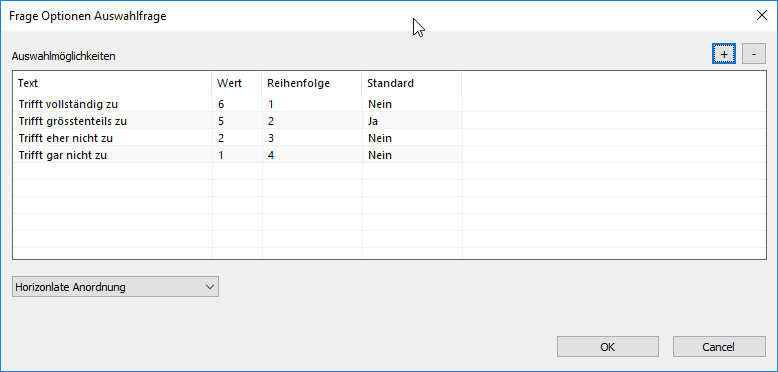Click Reihenfolge value in 'Trifft grösstenteils zu' row
Screen dimensions: 778x372
click(x=312, y=121)
